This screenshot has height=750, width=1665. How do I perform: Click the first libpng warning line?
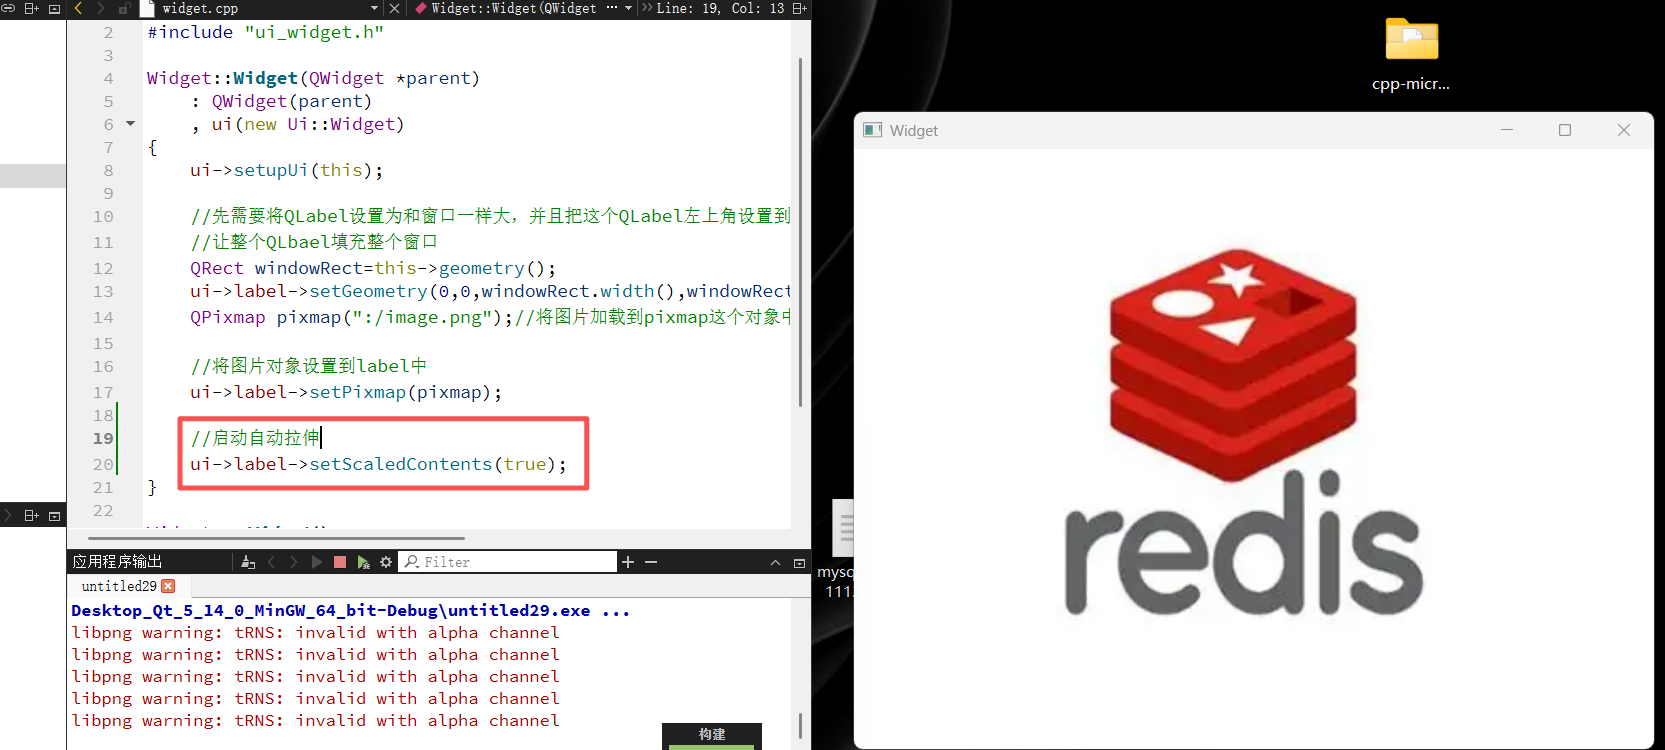315,632
